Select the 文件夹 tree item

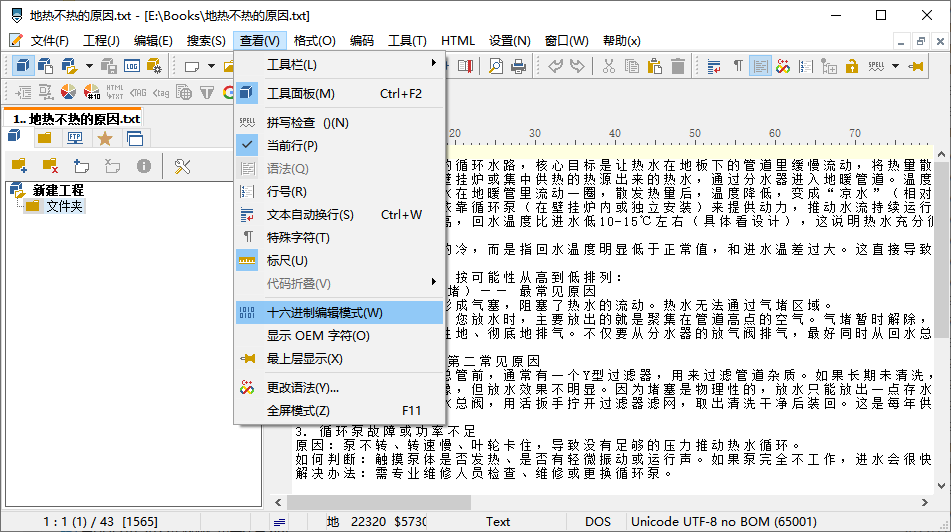pyautogui.click(x=65, y=206)
